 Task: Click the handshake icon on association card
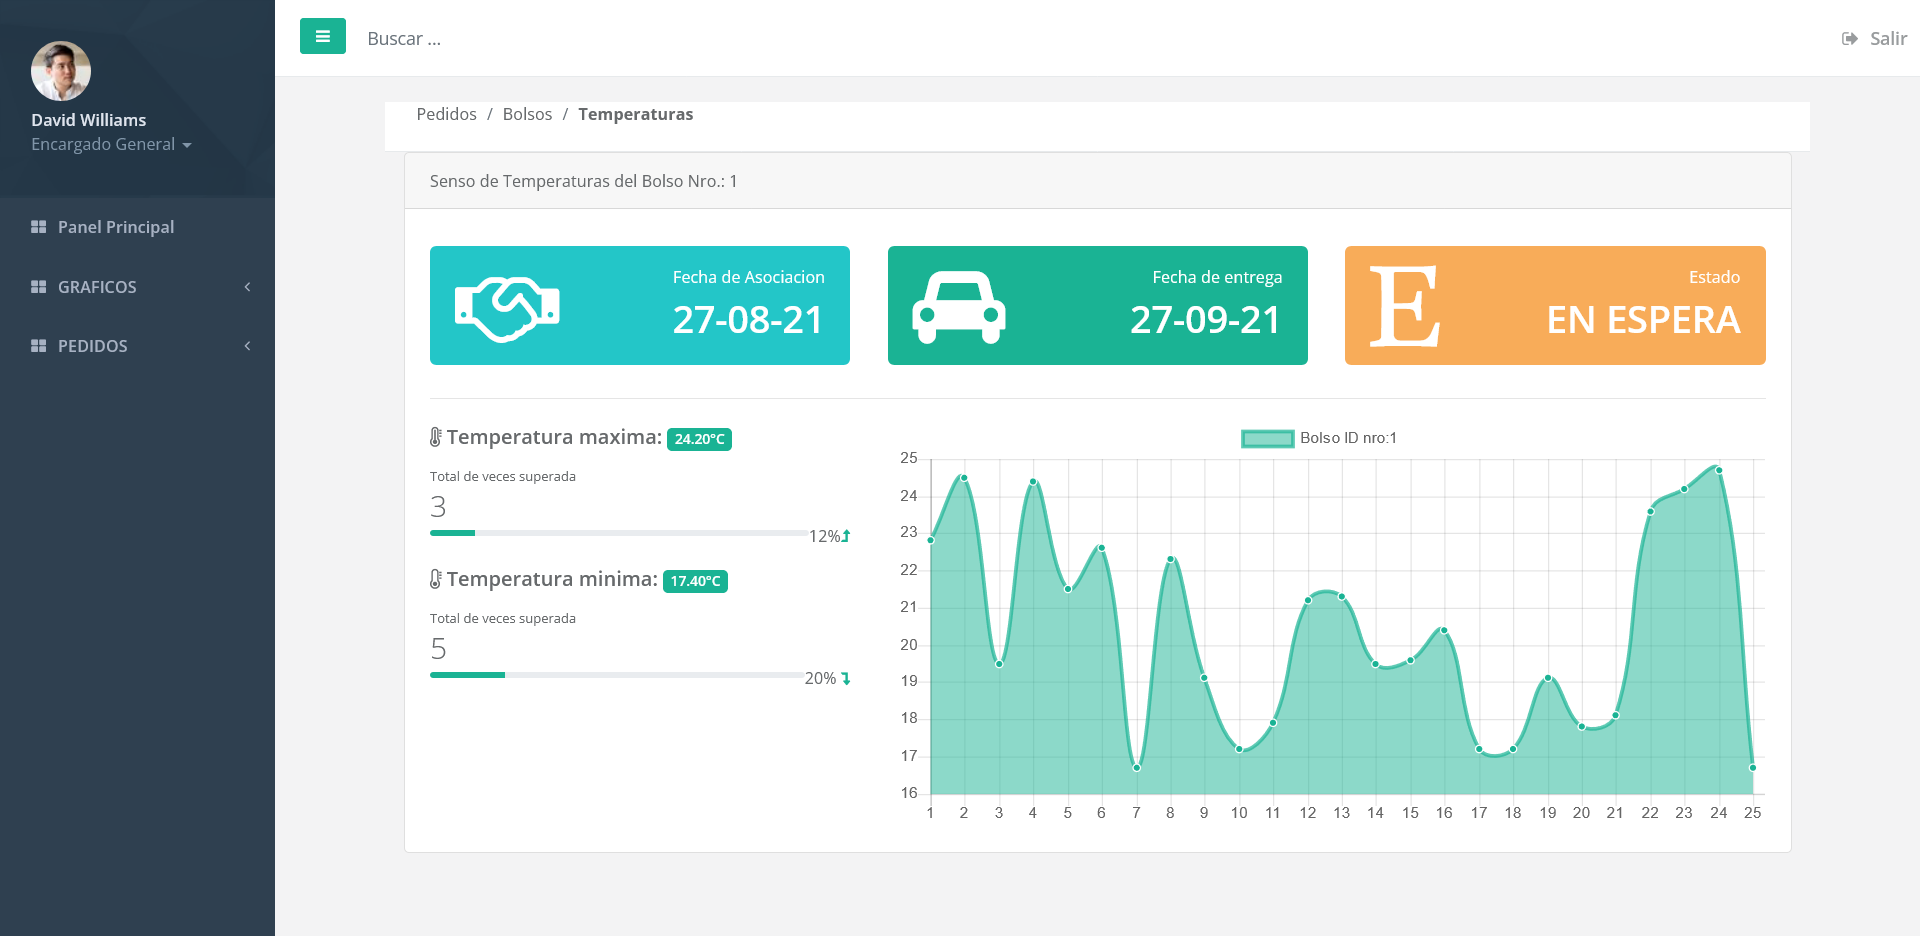507,308
